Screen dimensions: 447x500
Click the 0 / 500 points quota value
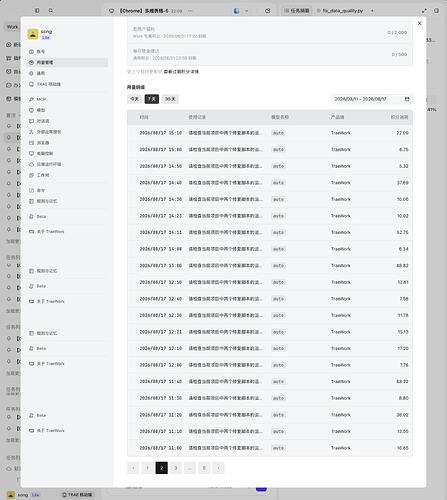click(x=399, y=54)
